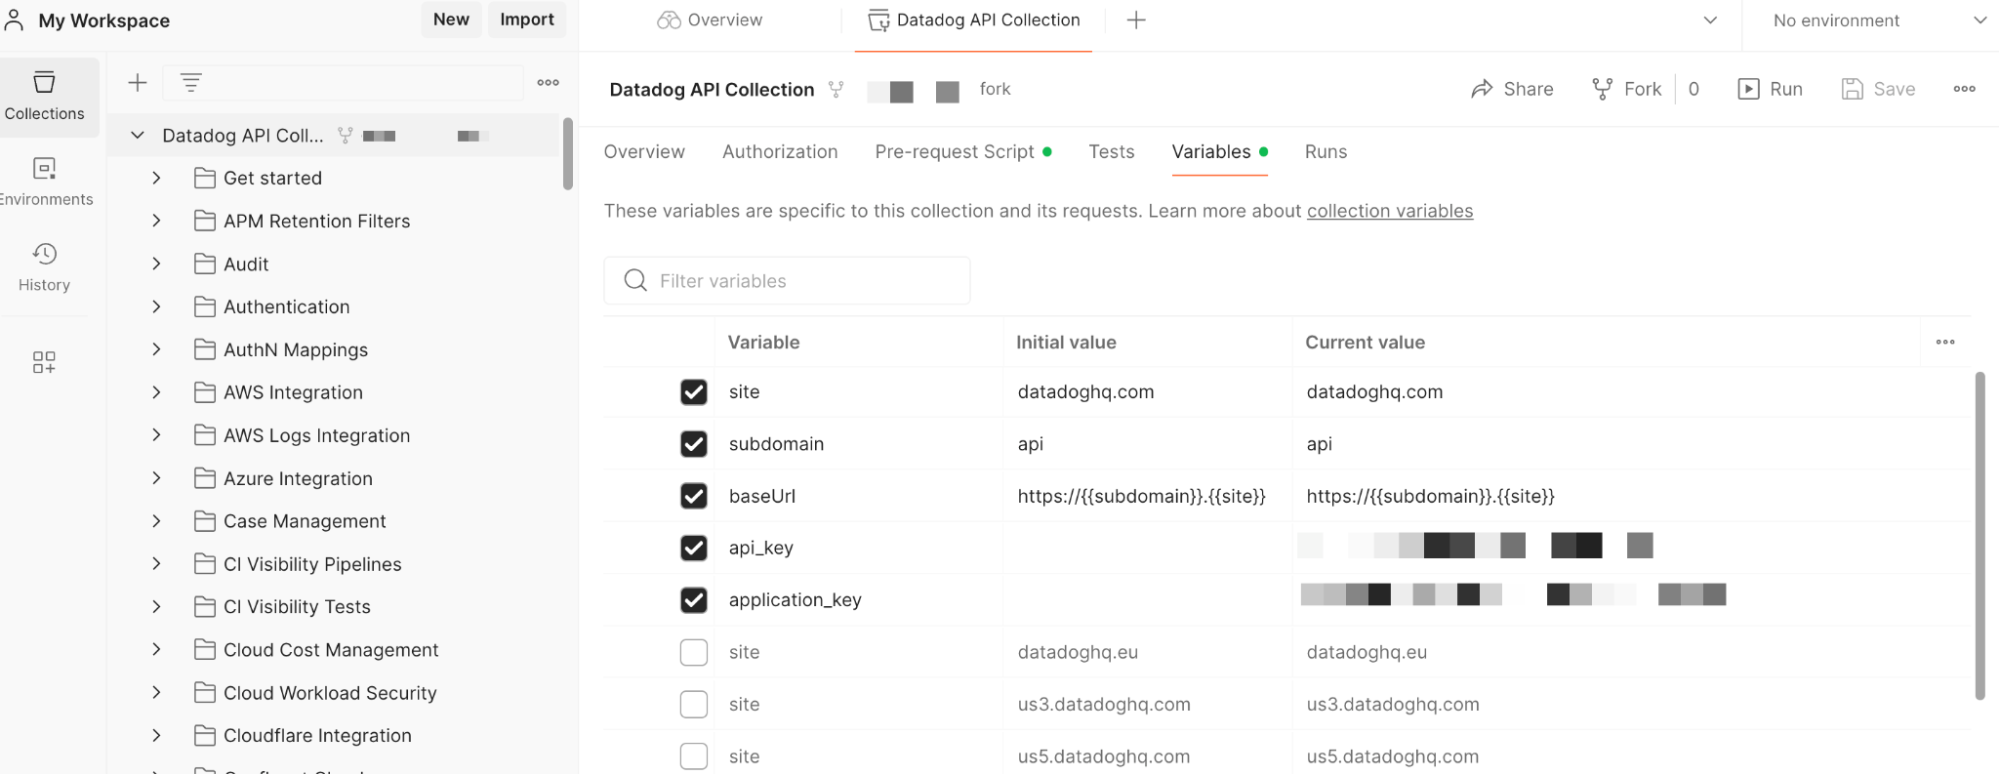Uncheck the application_key variable checkbox

pos(693,600)
